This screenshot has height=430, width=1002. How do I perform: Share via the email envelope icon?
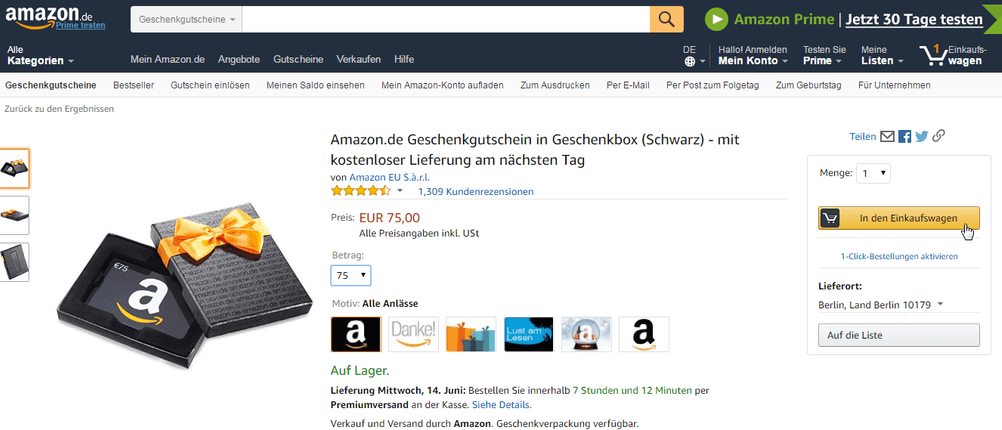(887, 136)
